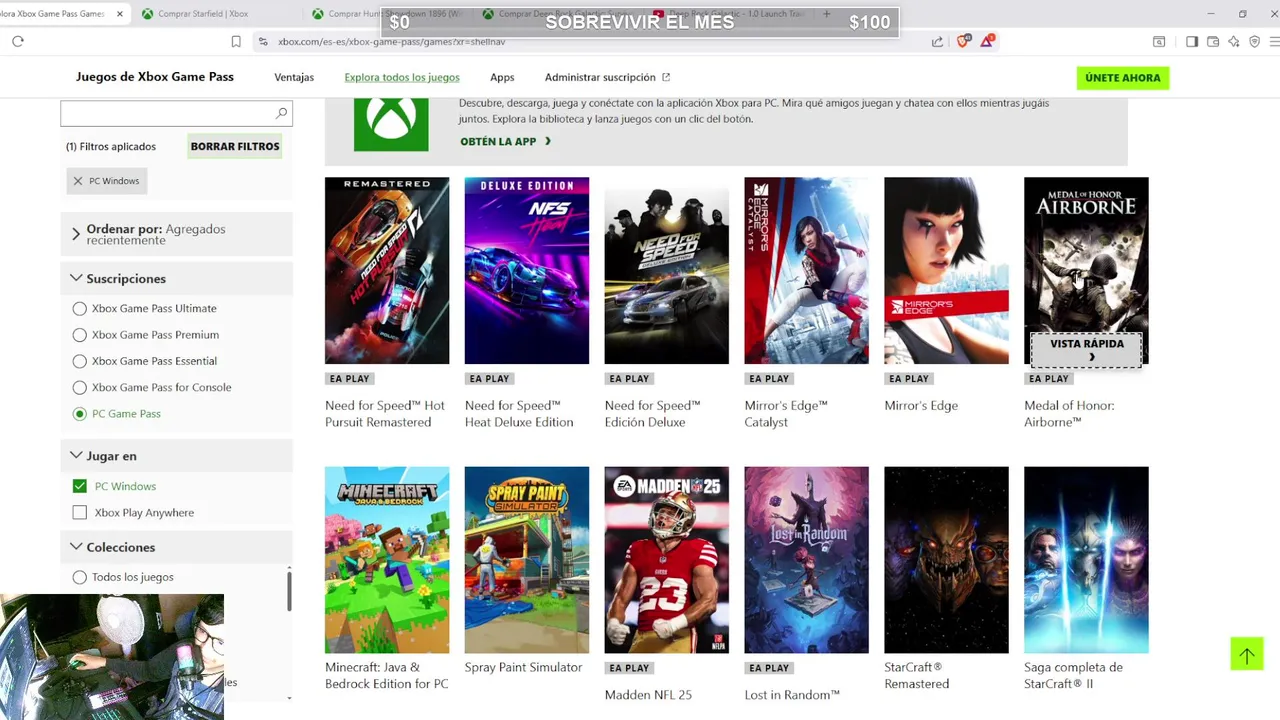The height and width of the screenshot is (720, 1280).
Task: Bookmark this page using the bookmark icon
Action: click(236, 41)
